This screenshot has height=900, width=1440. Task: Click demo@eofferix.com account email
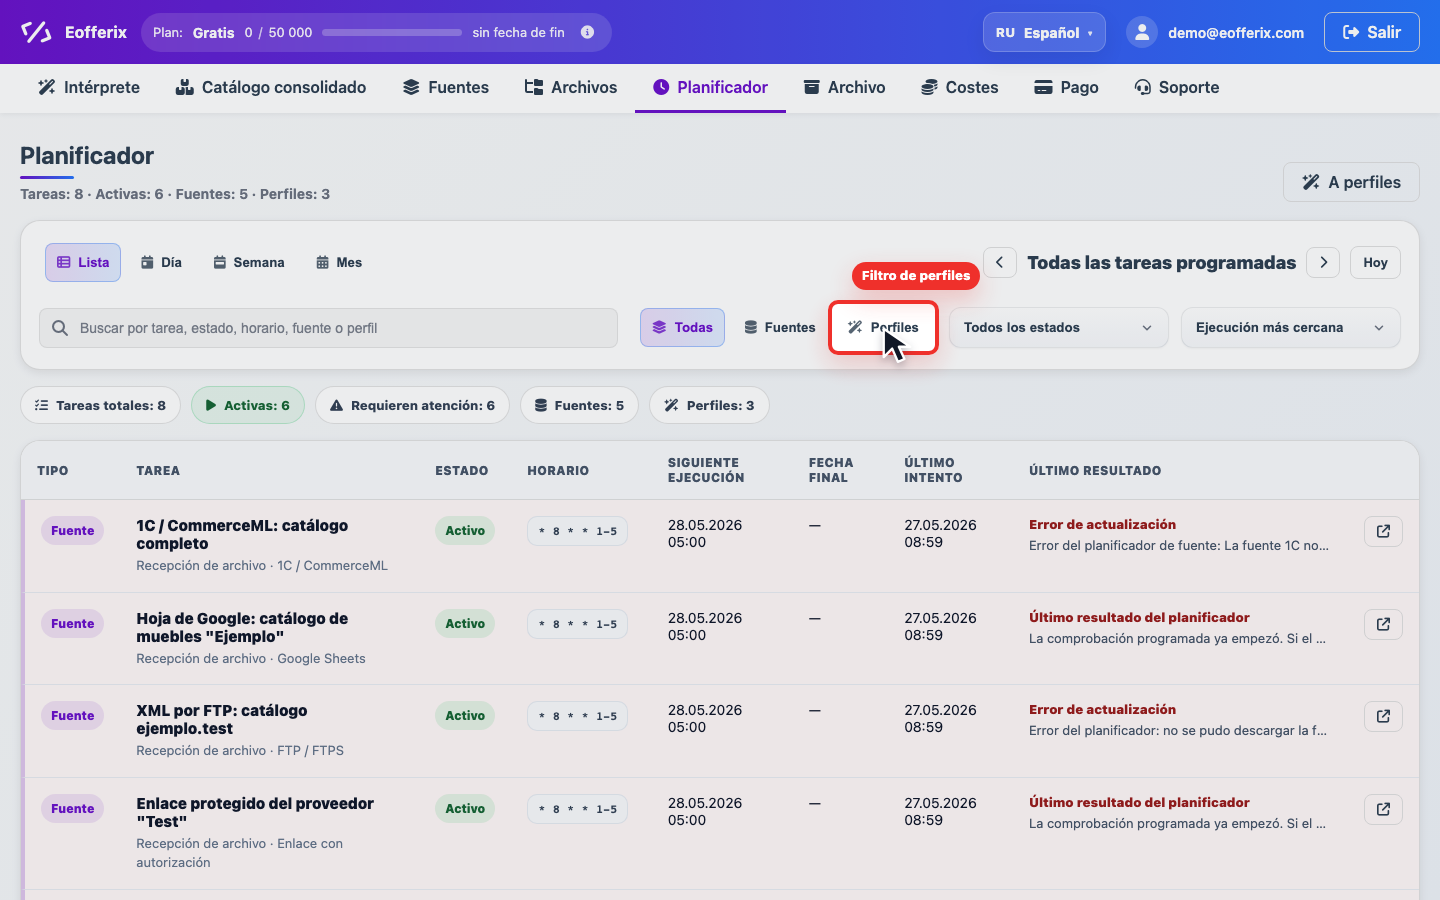click(x=1236, y=32)
